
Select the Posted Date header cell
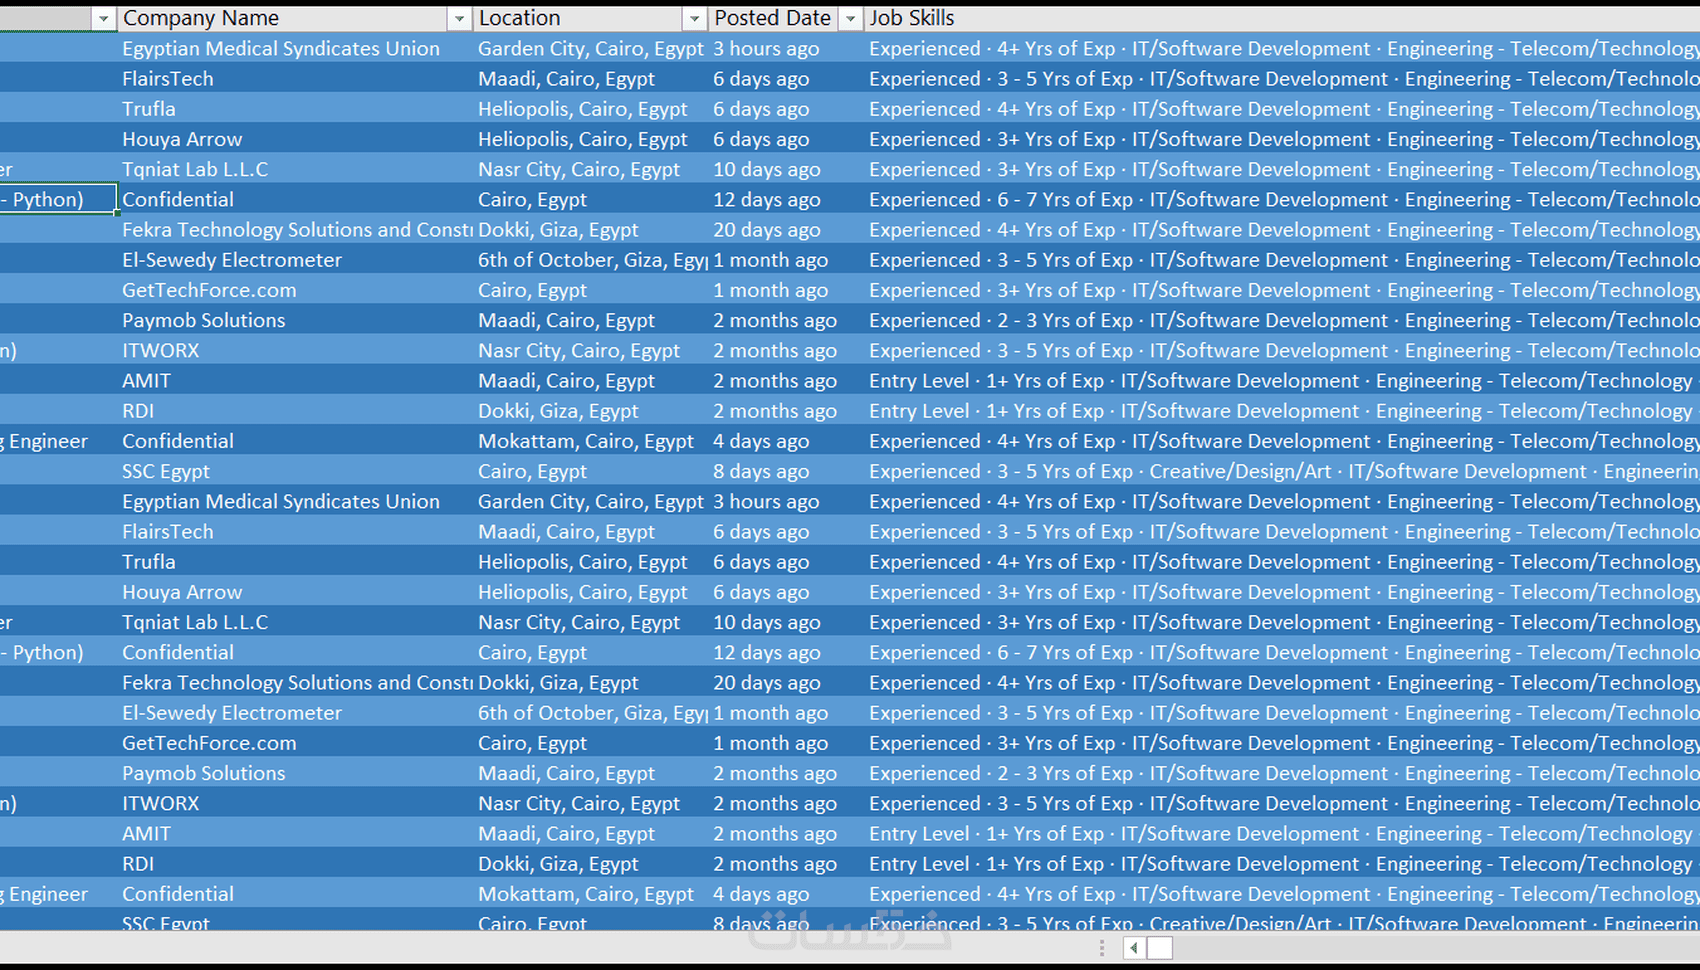785,18
